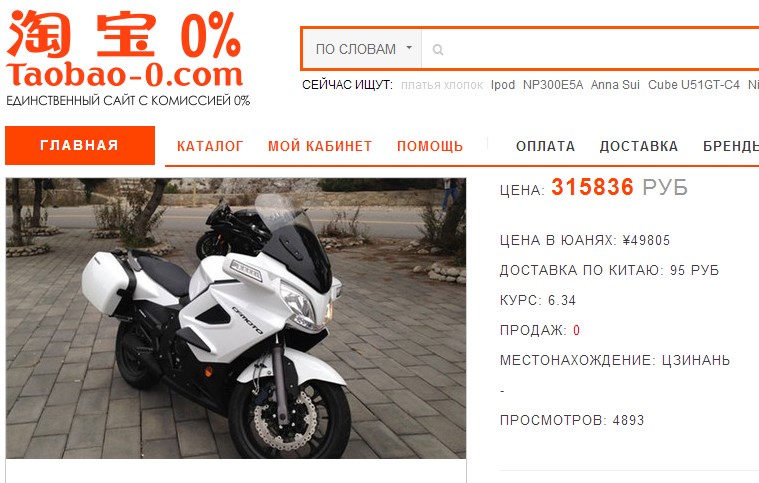This screenshot has width=759, height=483.
Task: Click the ПРОДАЖ count 0
Action: point(577,331)
